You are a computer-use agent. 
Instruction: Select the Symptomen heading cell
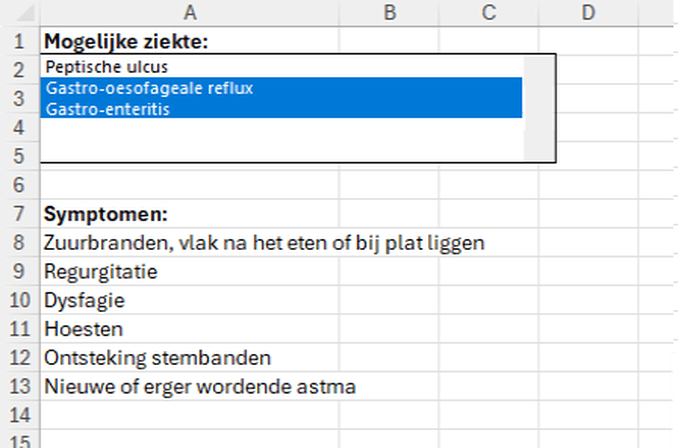[x=105, y=214]
